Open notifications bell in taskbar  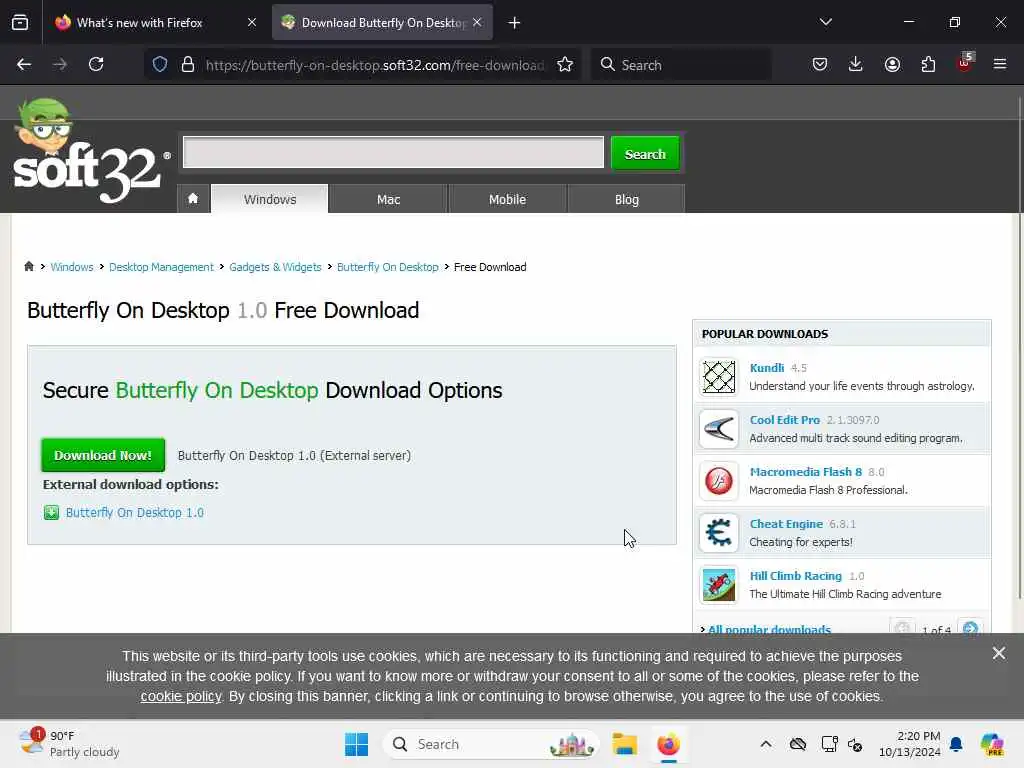(x=956, y=744)
